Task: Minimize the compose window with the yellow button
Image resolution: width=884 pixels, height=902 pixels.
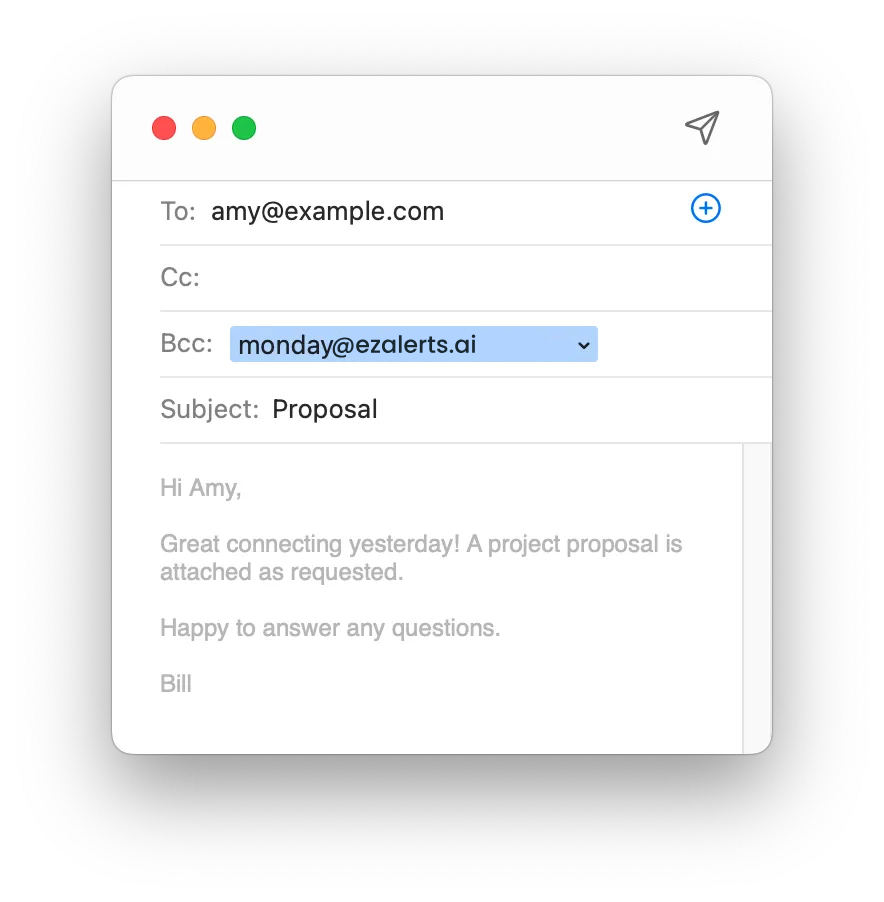Action: click(x=204, y=128)
